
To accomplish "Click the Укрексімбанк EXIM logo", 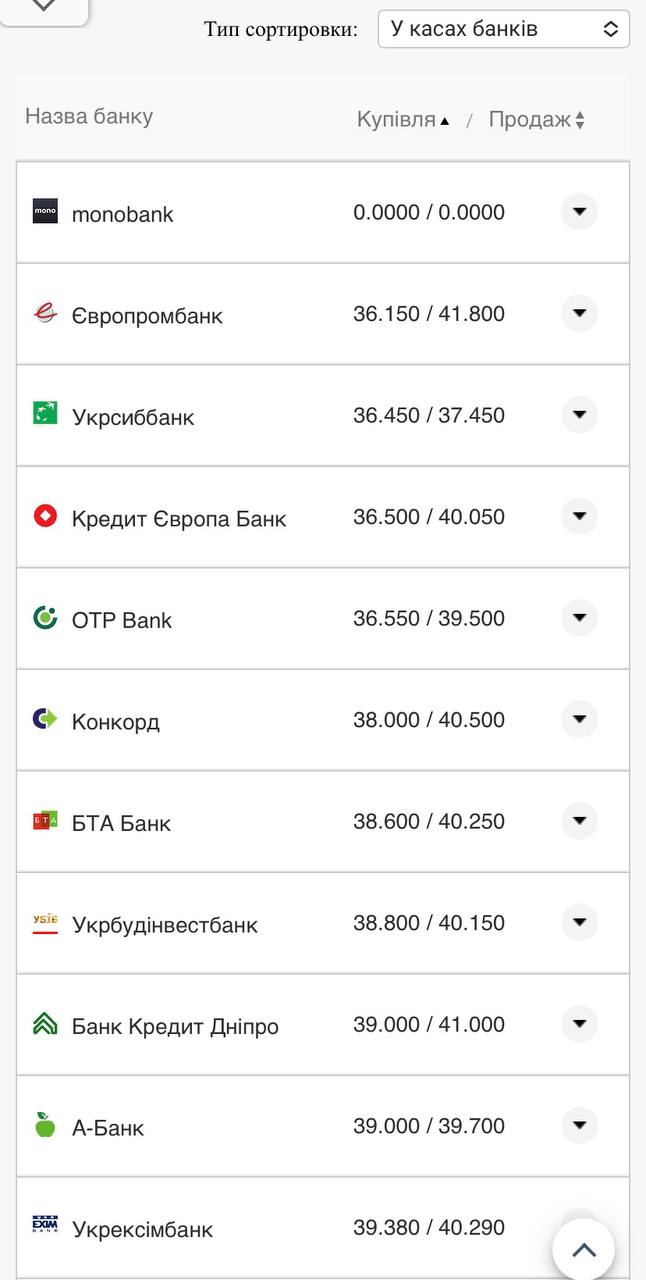I will (x=44, y=1227).
